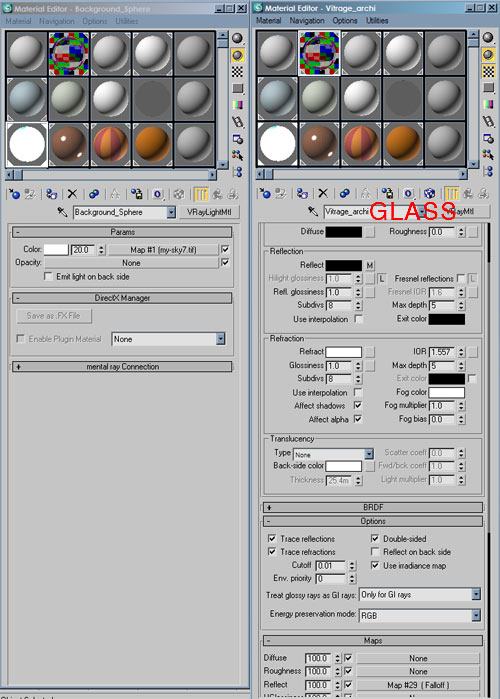Click eyedropper pick material icon in Vitrage_archi editor
This screenshot has height=699, width=500.
(313, 211)
